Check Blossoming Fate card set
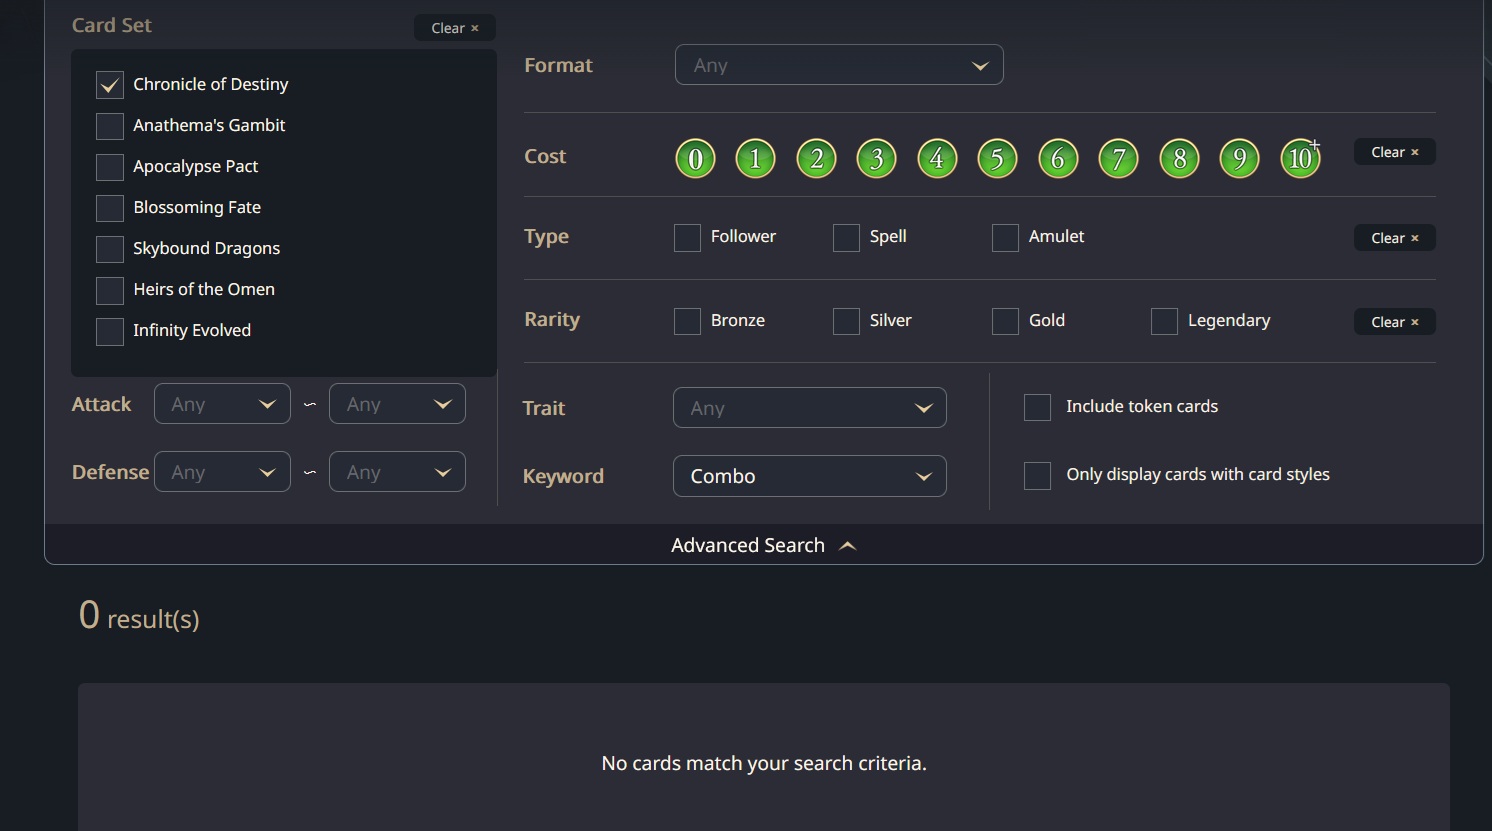 point(110,208)
